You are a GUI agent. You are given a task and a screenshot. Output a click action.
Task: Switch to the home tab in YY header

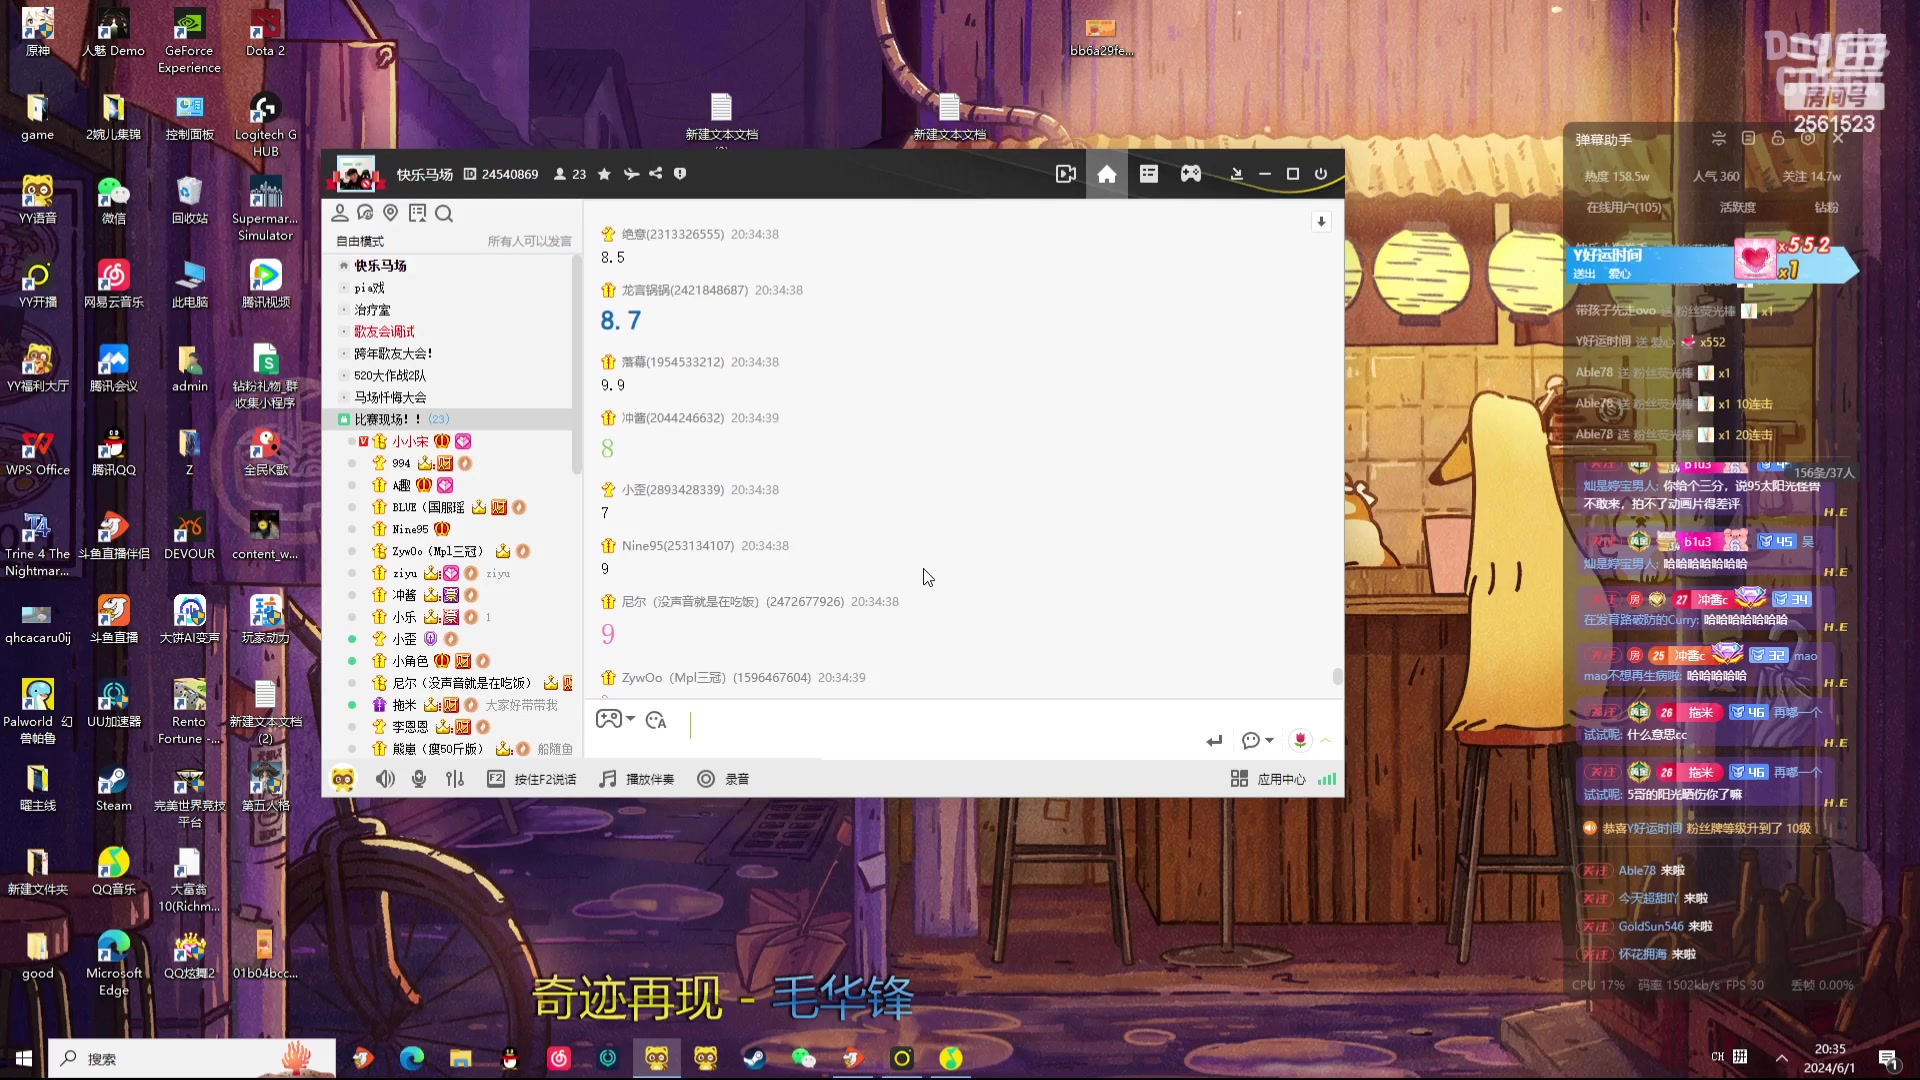1106,174
